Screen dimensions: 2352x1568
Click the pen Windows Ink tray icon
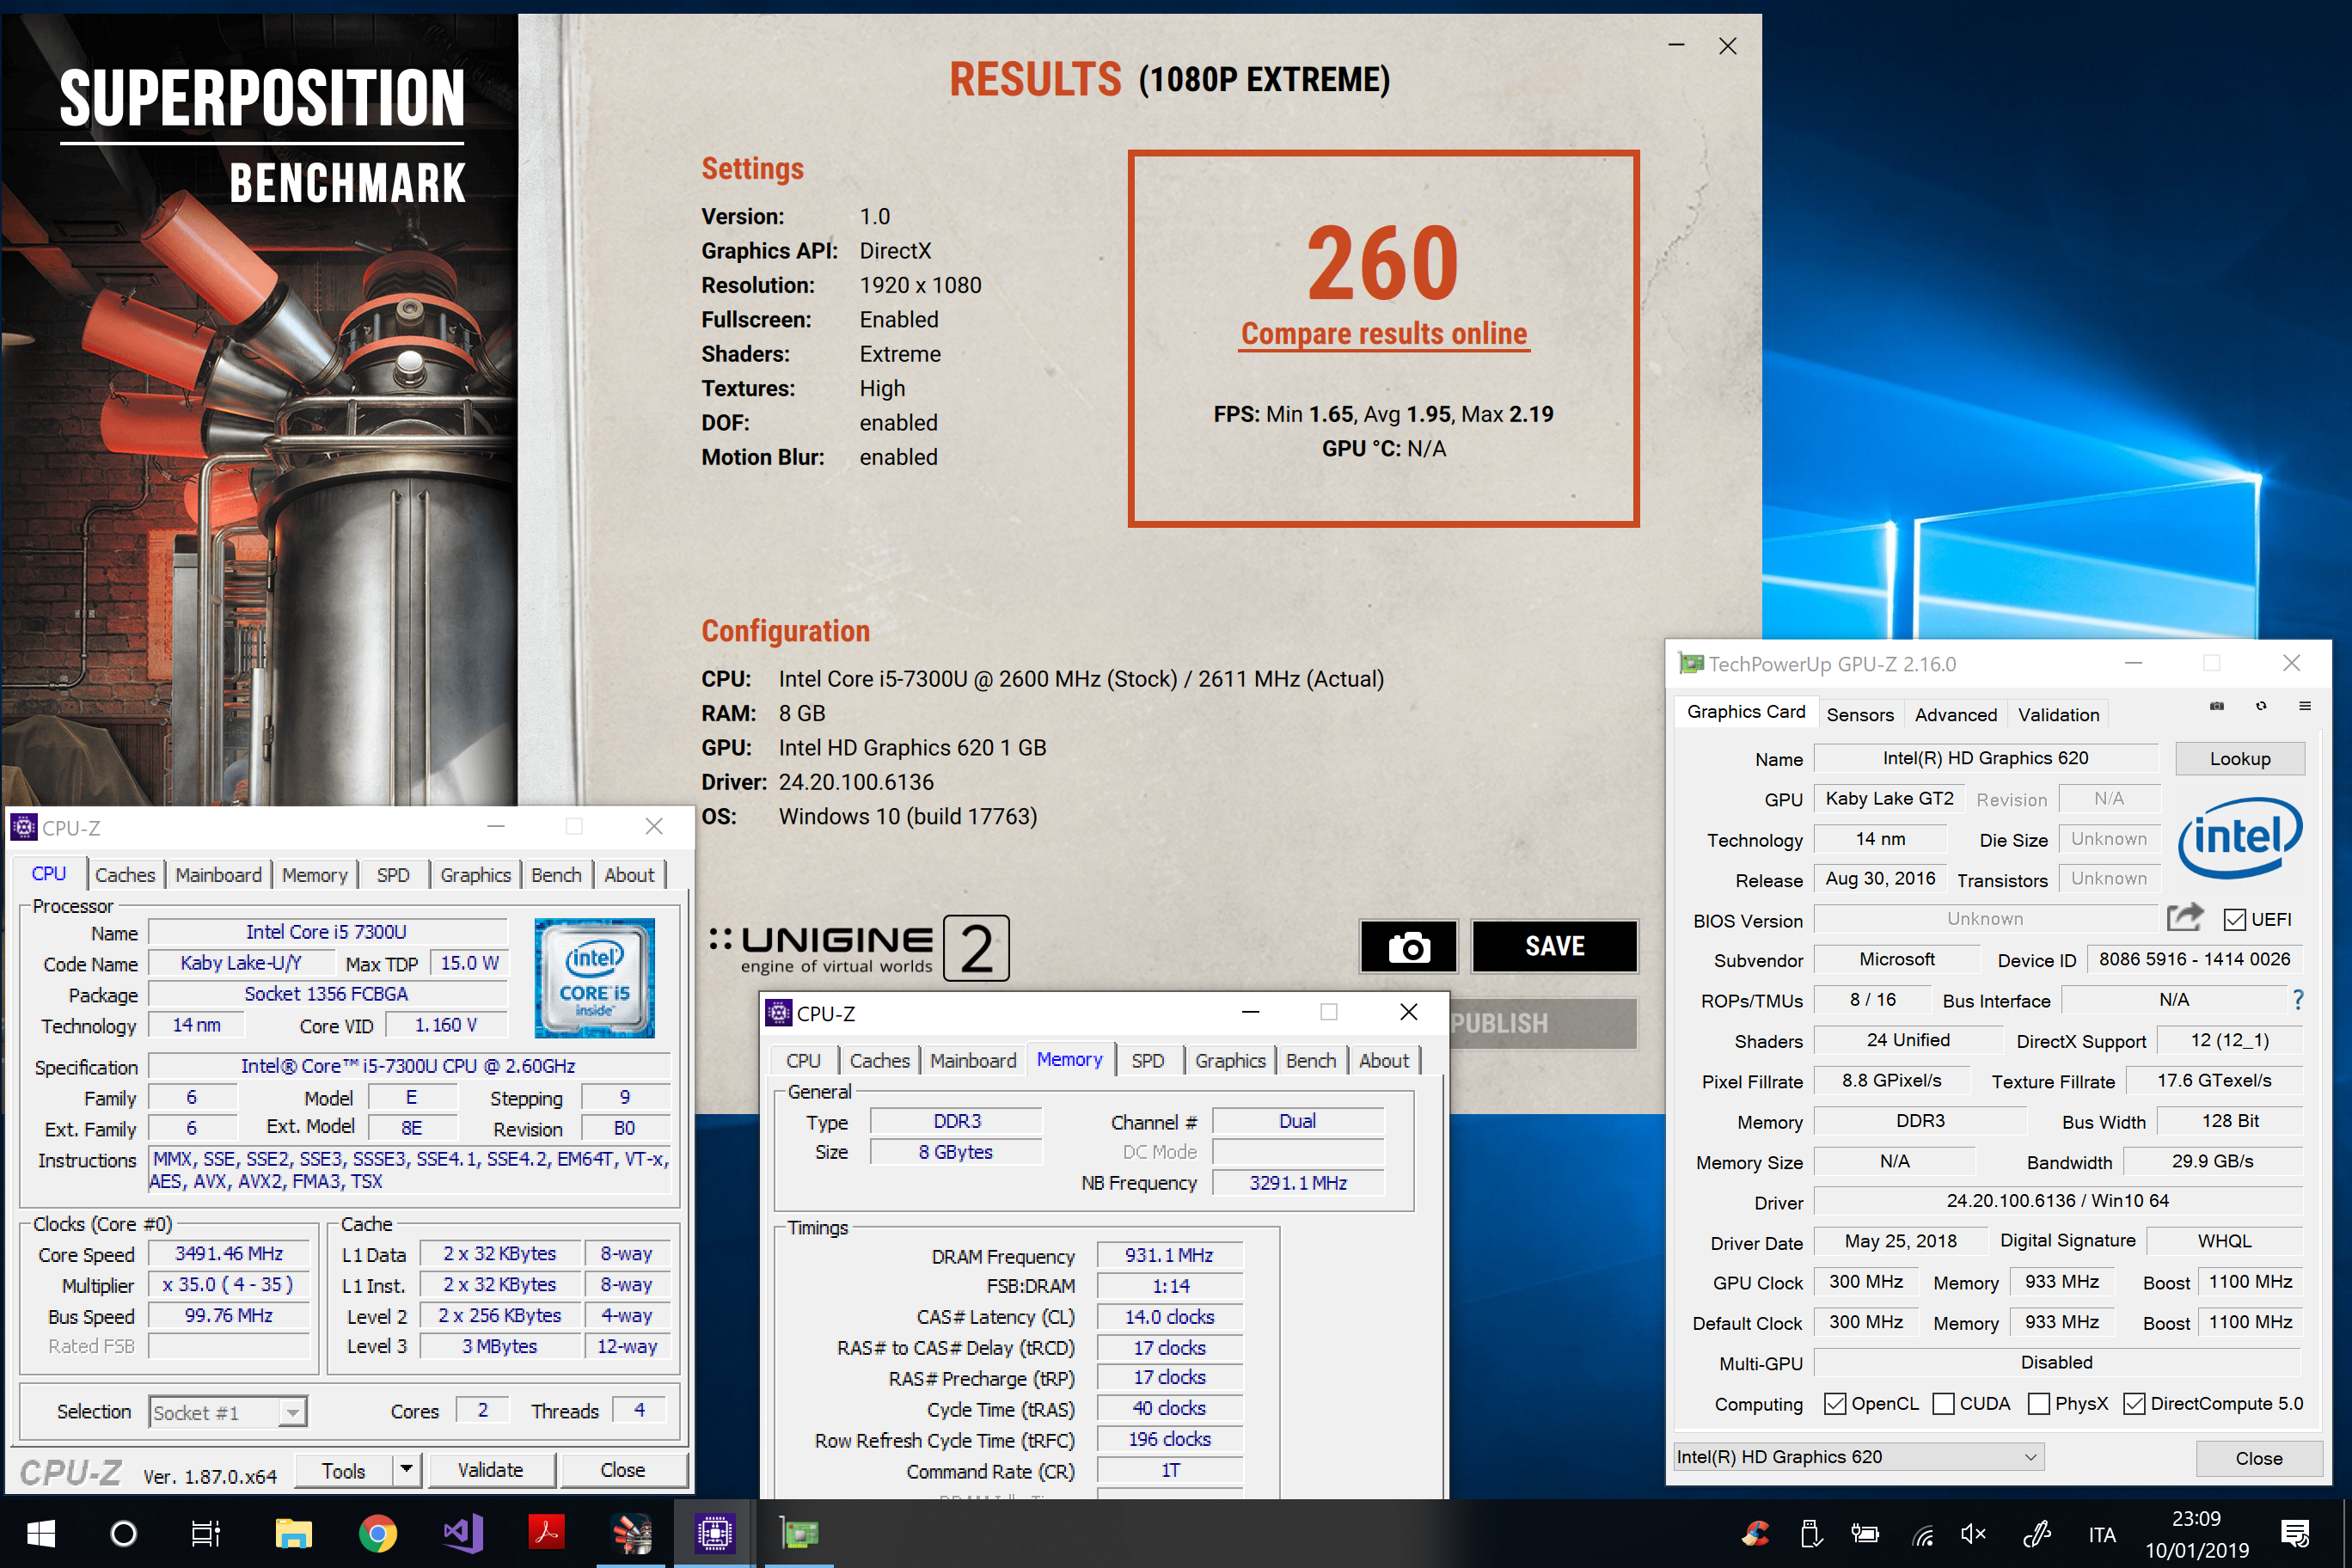tap(2036, 1534)
